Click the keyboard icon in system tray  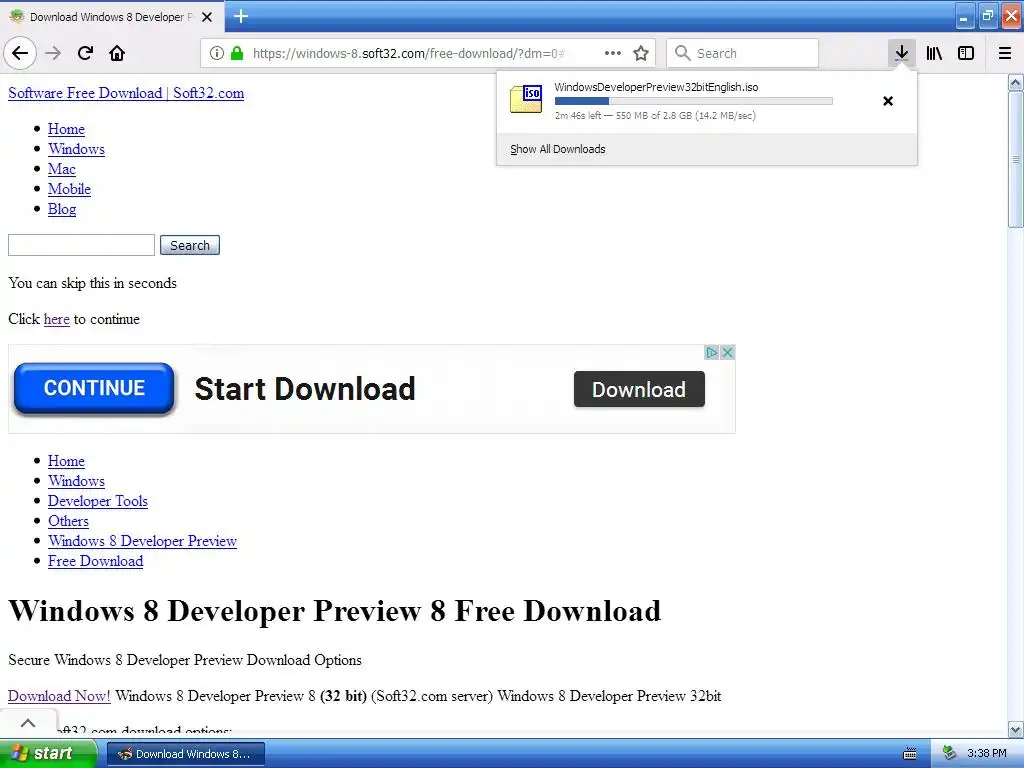click(910, 754)
